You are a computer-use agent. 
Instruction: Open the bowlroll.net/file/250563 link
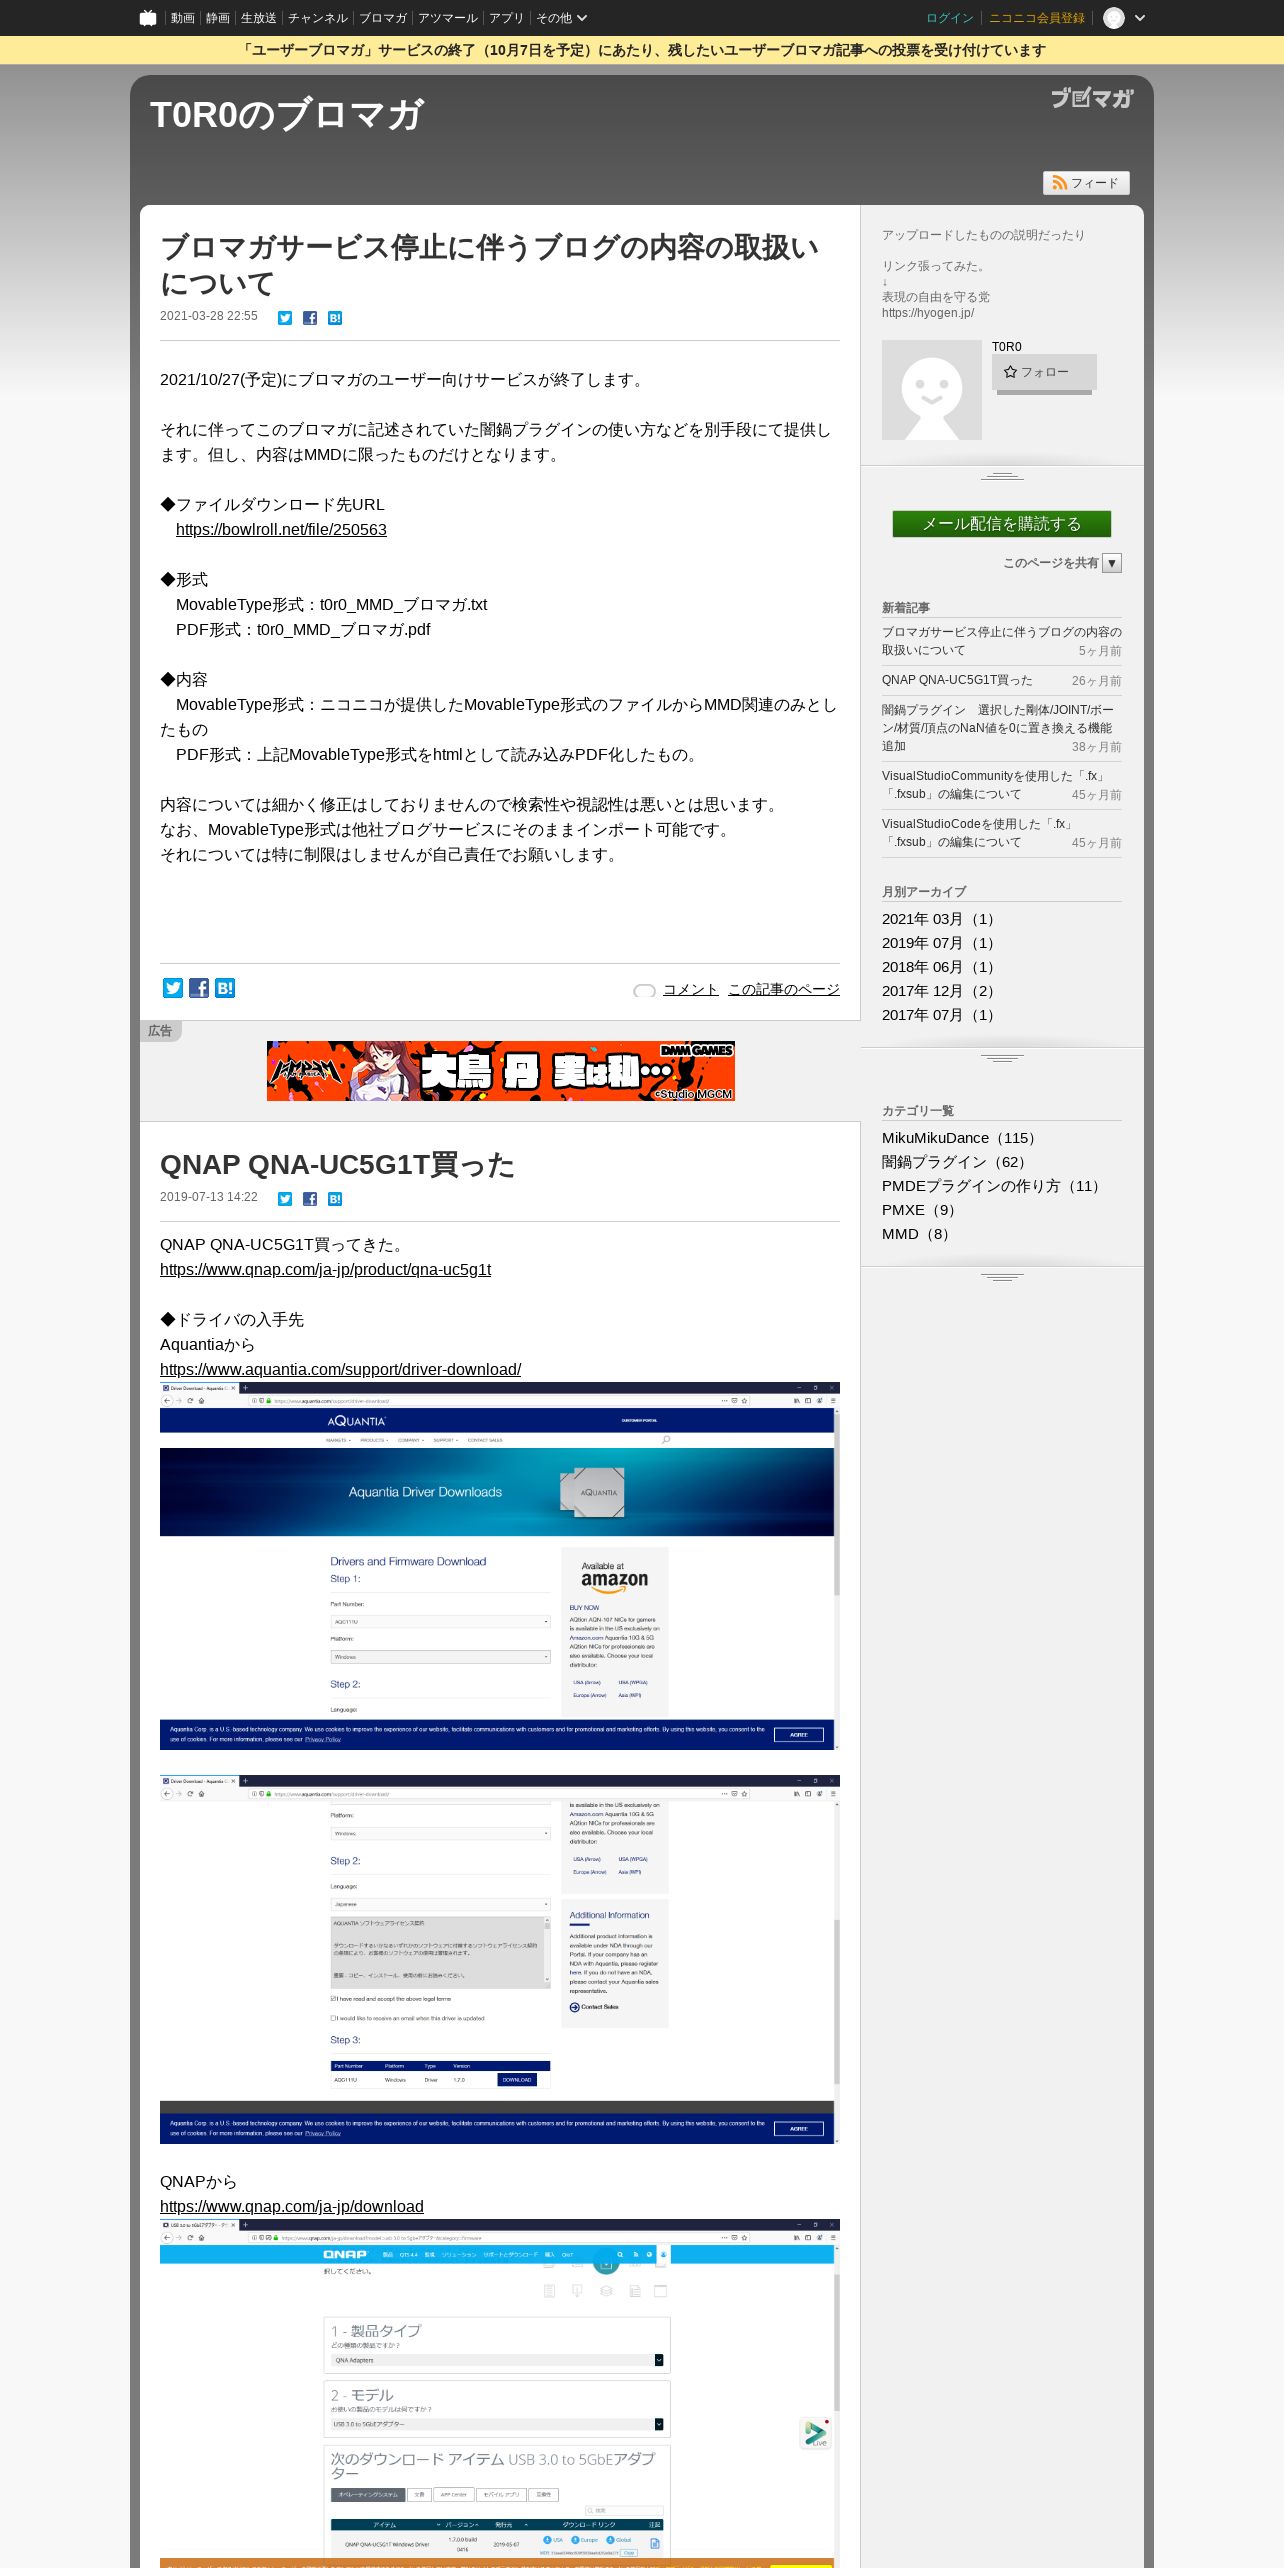(281, 530)
